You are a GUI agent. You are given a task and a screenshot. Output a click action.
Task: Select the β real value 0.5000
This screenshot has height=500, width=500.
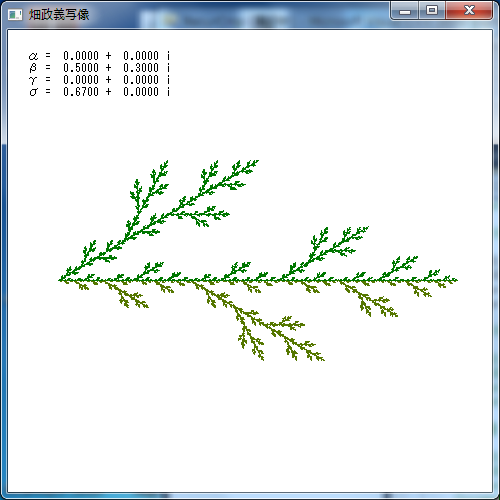tap(81, 68)
